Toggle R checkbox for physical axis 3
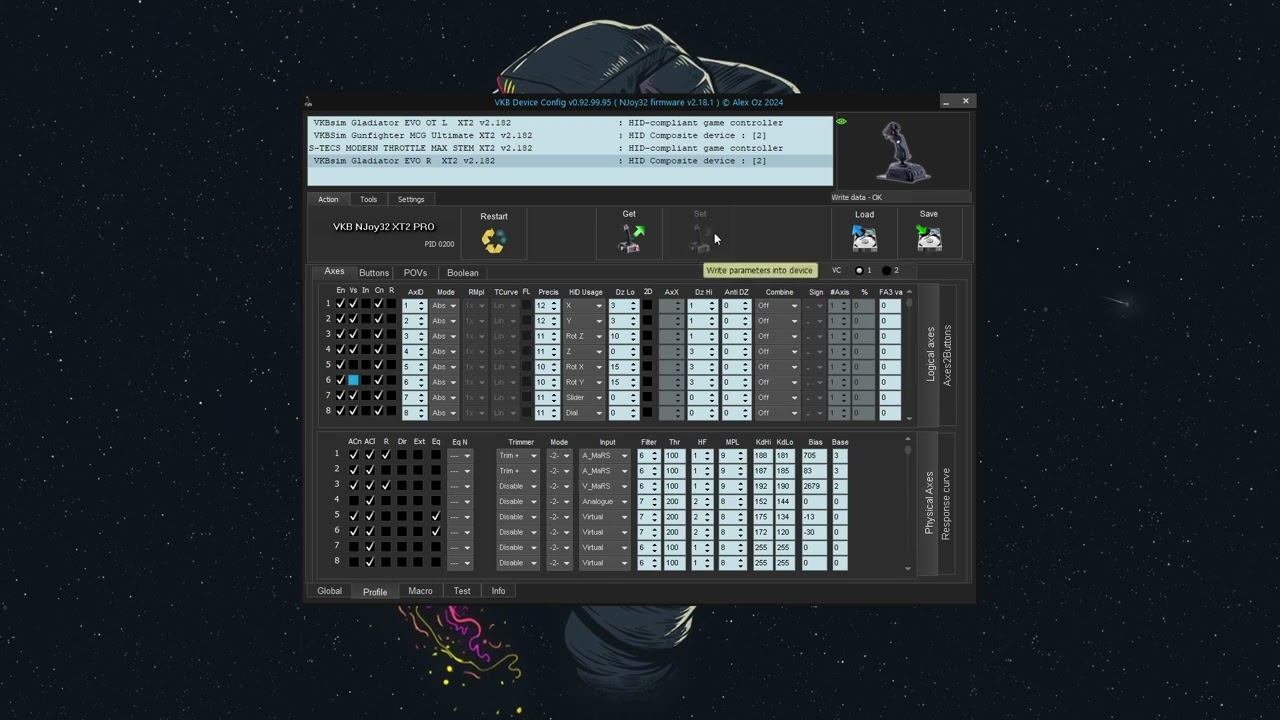This screenshot has width=1280, height=720. [386, 485]
